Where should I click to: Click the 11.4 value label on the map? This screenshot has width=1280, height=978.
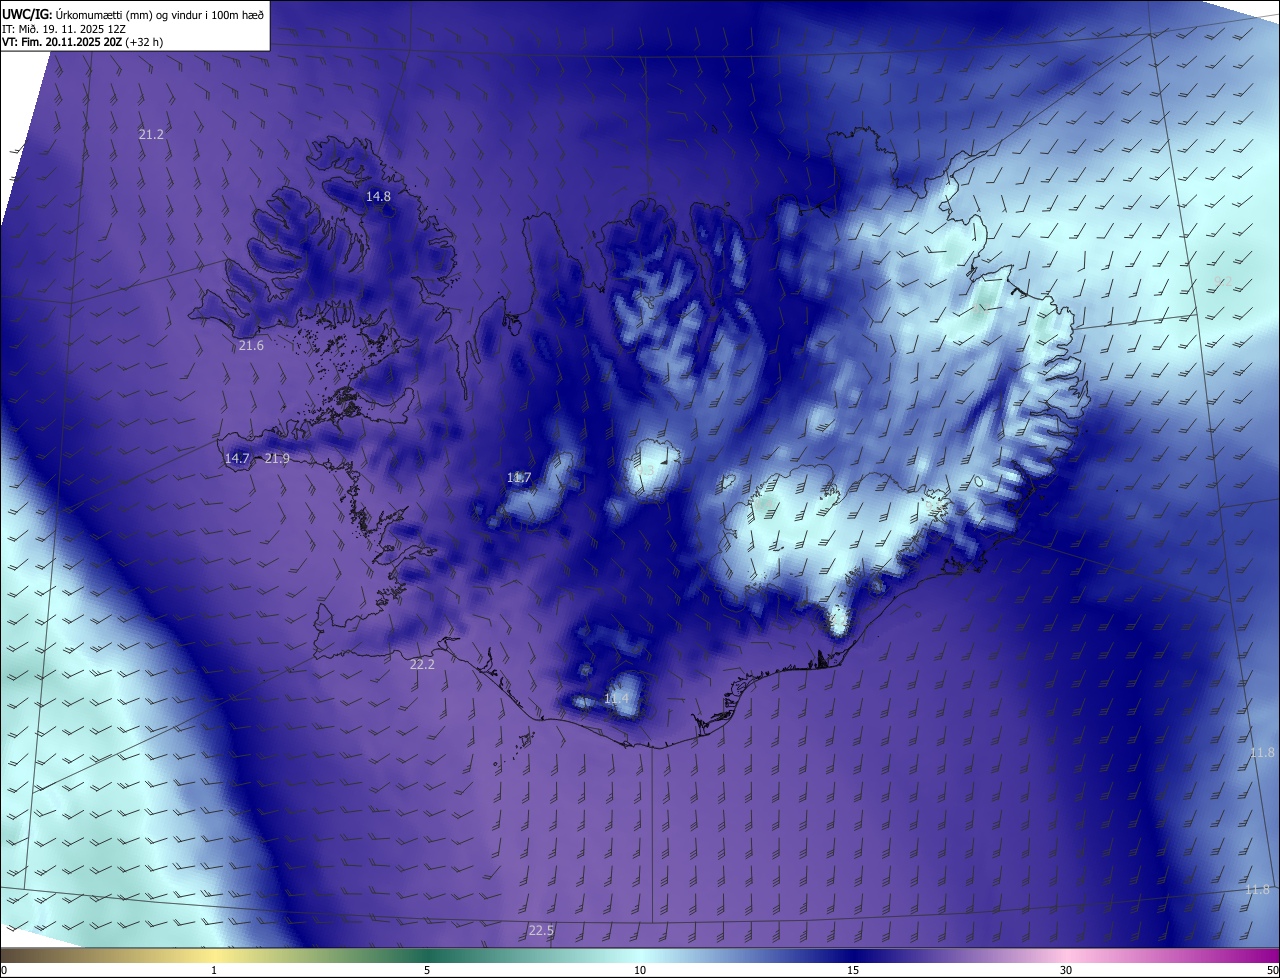point(617,698)
